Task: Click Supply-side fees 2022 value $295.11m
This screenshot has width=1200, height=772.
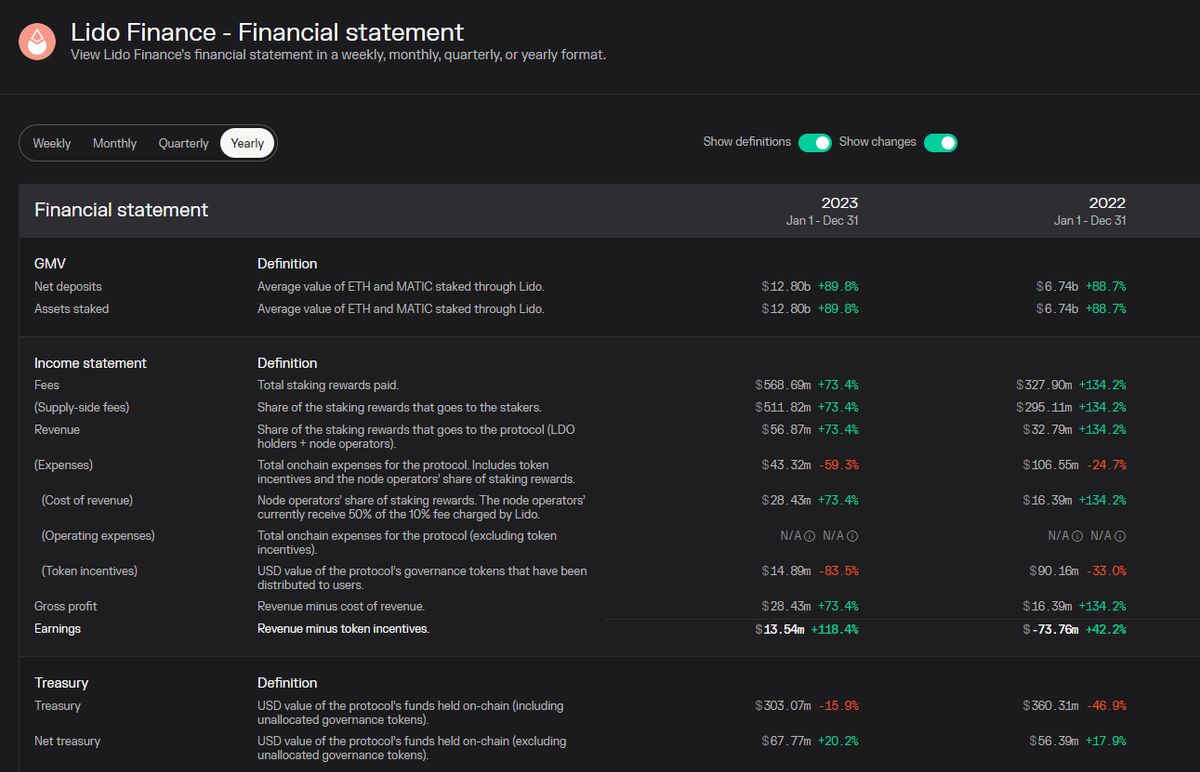Action: (1044, 407)
